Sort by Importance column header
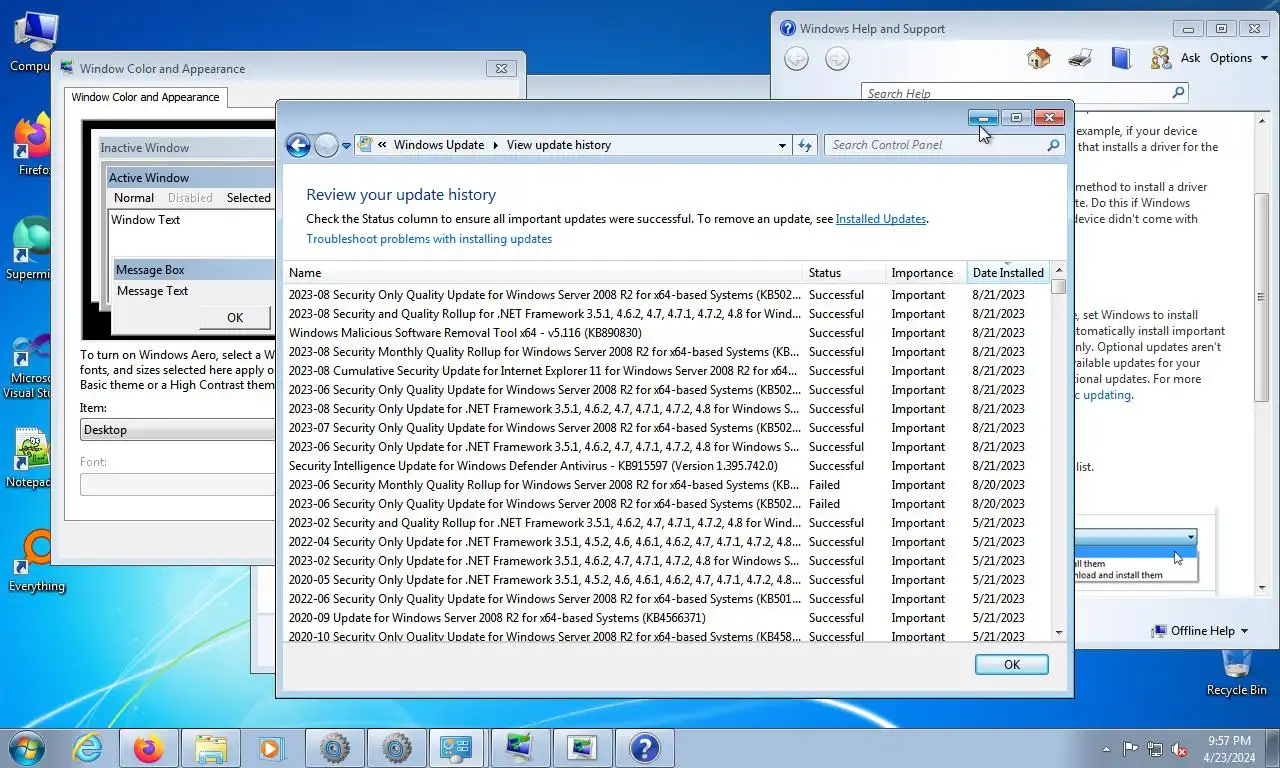 [x=926, y=273]
